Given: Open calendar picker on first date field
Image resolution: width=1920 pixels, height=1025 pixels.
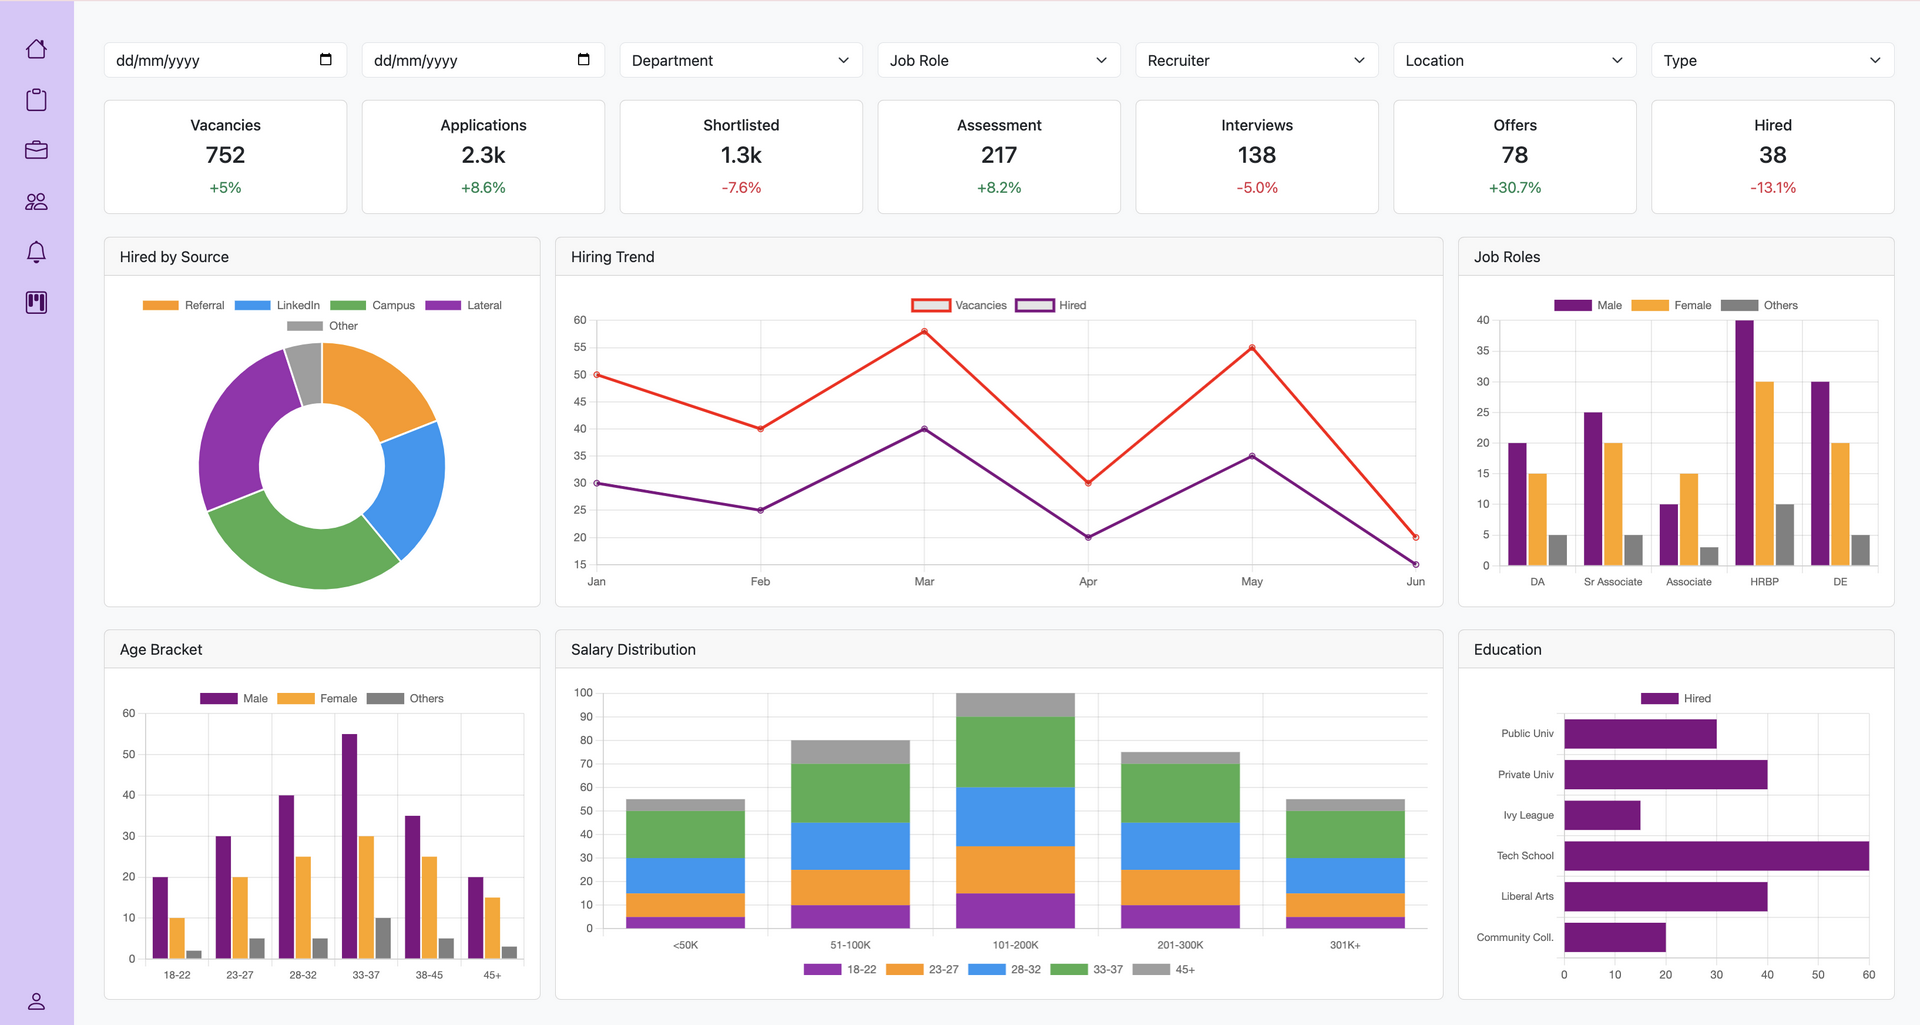Looking at the screenshot, I should coord(325,60).
